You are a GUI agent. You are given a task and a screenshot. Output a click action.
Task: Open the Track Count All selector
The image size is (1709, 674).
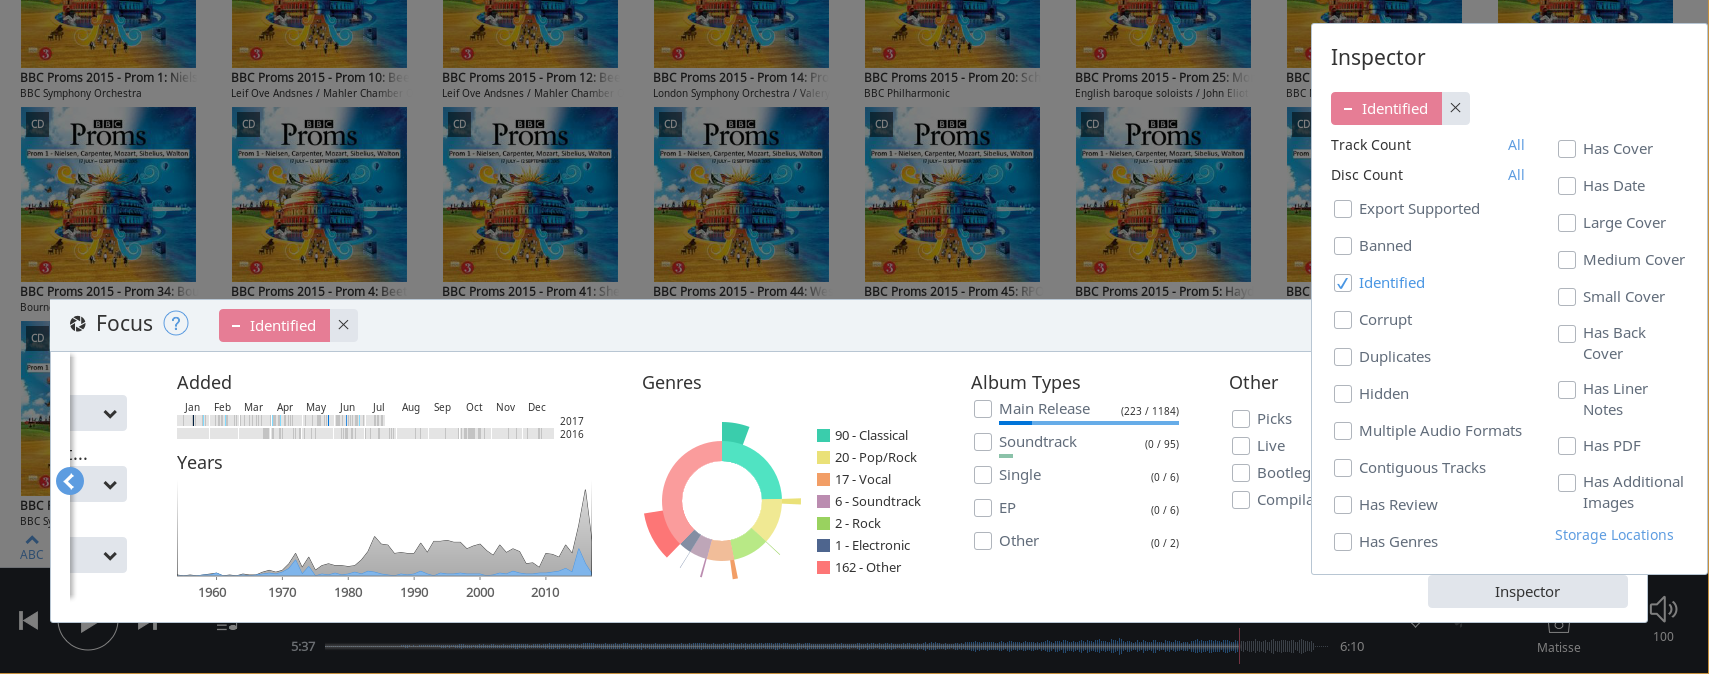[x=1515, y=145]
